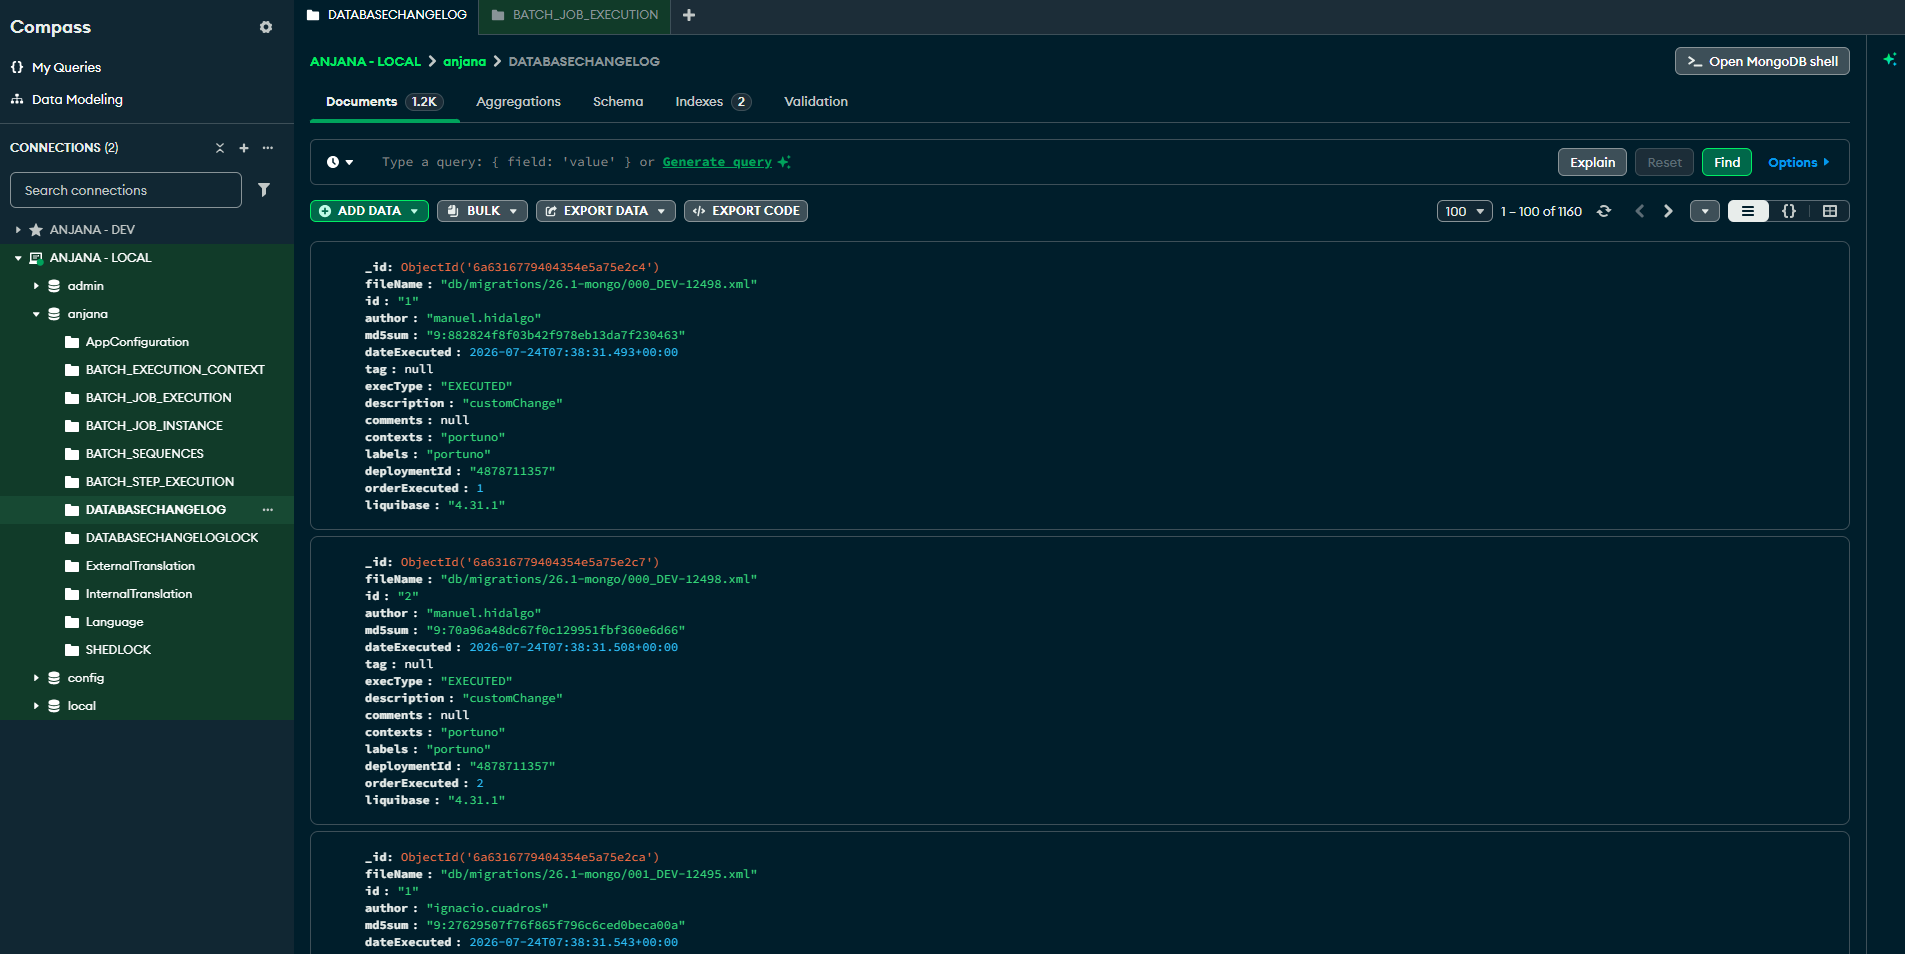
Task: Open the BATCH_SEQUENCES collection
Action: (147, 454)
